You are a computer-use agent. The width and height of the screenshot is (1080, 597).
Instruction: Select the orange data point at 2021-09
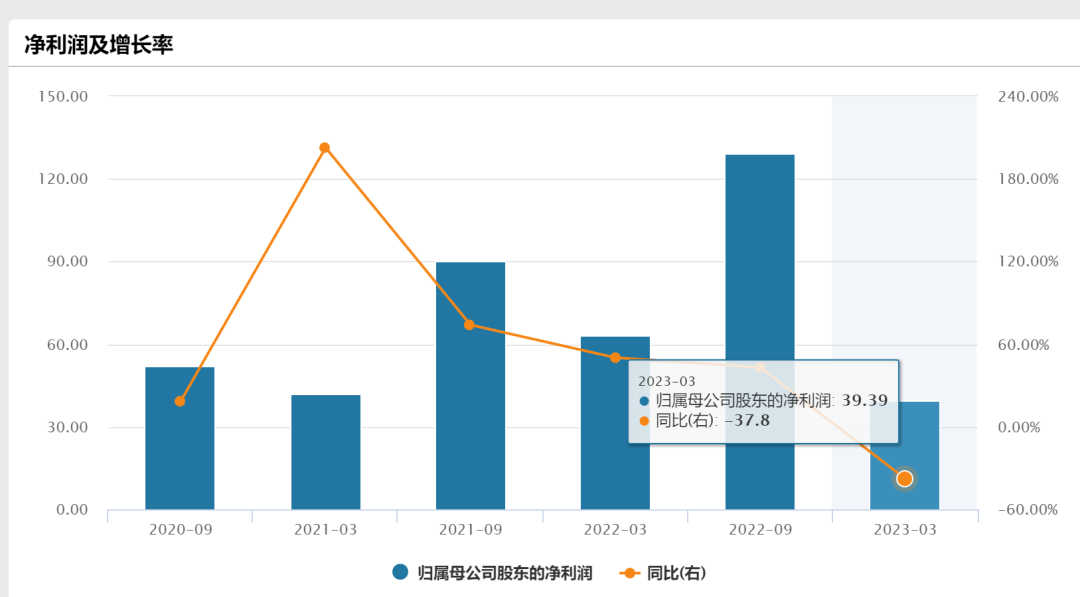point(470,325)
